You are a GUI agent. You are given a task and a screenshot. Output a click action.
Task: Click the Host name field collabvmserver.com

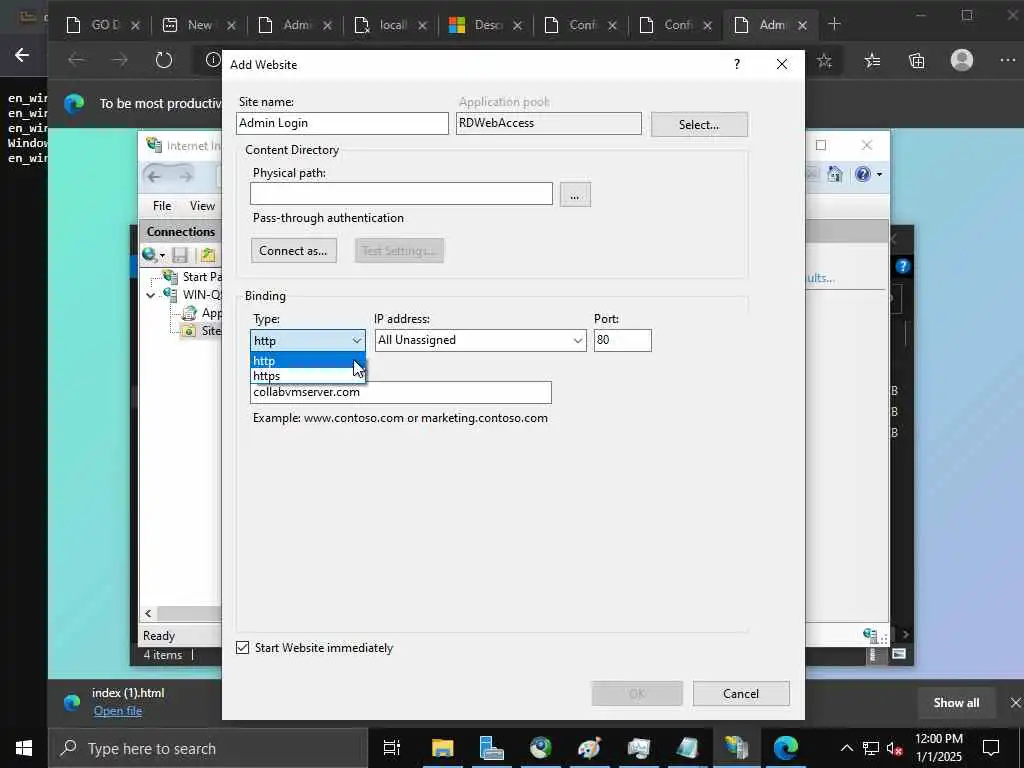[x=401, y=392]
